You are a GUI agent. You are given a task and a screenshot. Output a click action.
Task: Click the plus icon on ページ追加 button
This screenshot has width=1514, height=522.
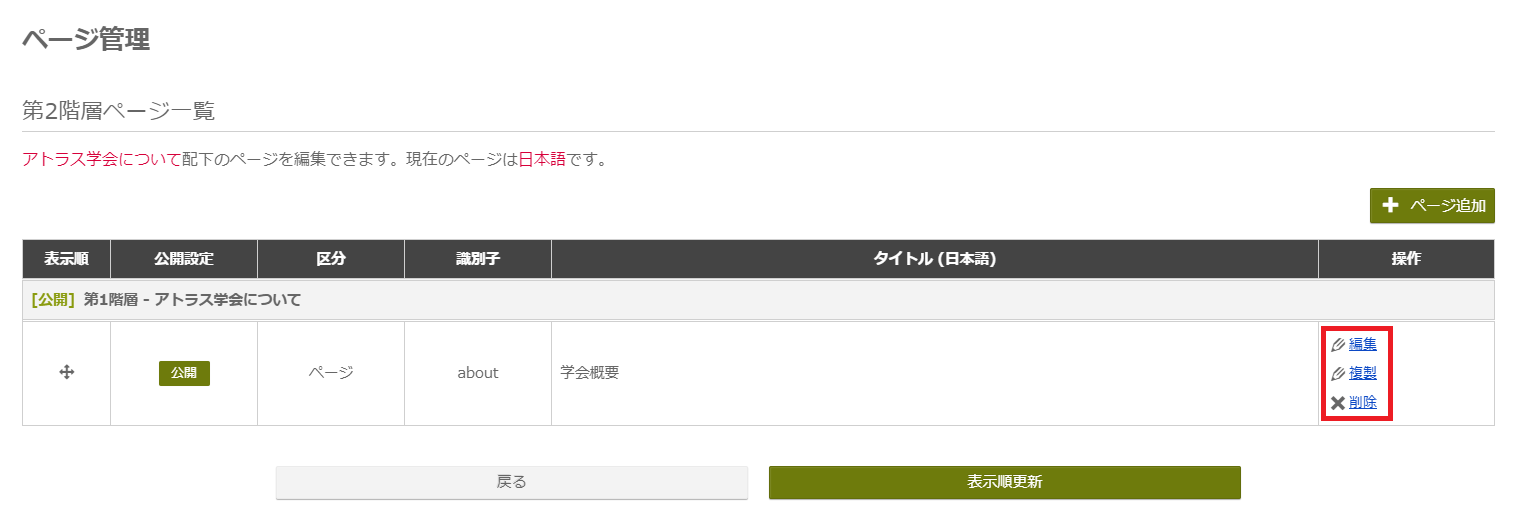(1390, 205)
